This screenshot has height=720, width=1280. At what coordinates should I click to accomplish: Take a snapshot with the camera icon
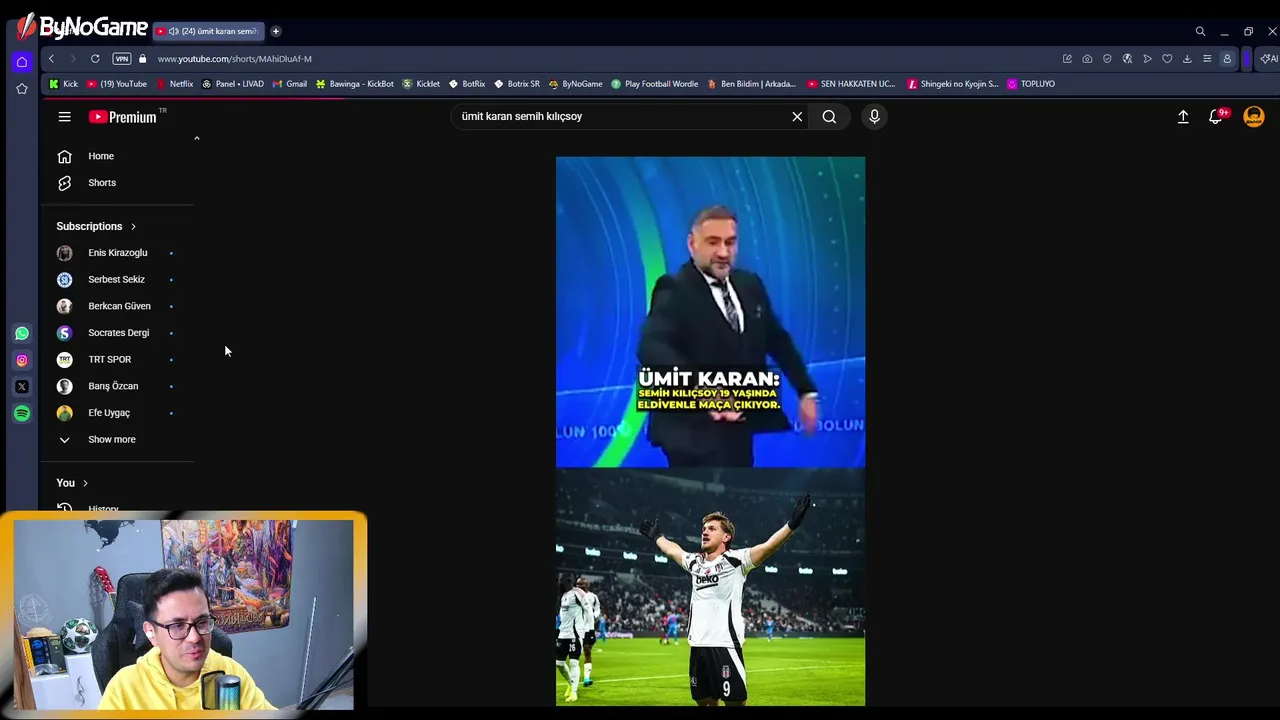pos(1087,59)
